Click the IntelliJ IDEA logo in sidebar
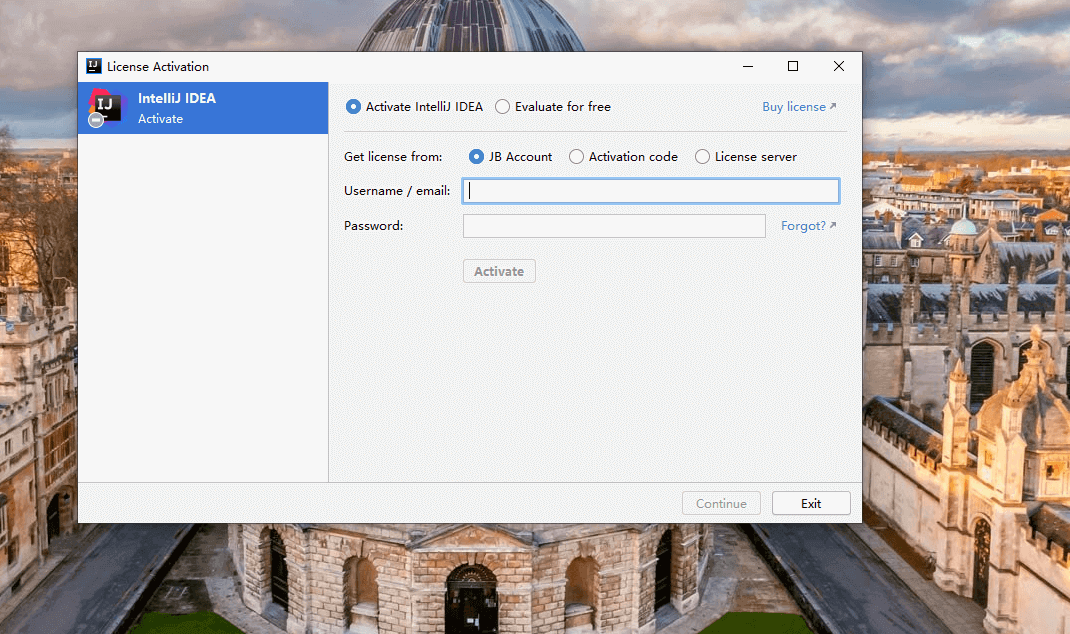The height and width of the screenshot is (634, 1070). tap(105, 107)
